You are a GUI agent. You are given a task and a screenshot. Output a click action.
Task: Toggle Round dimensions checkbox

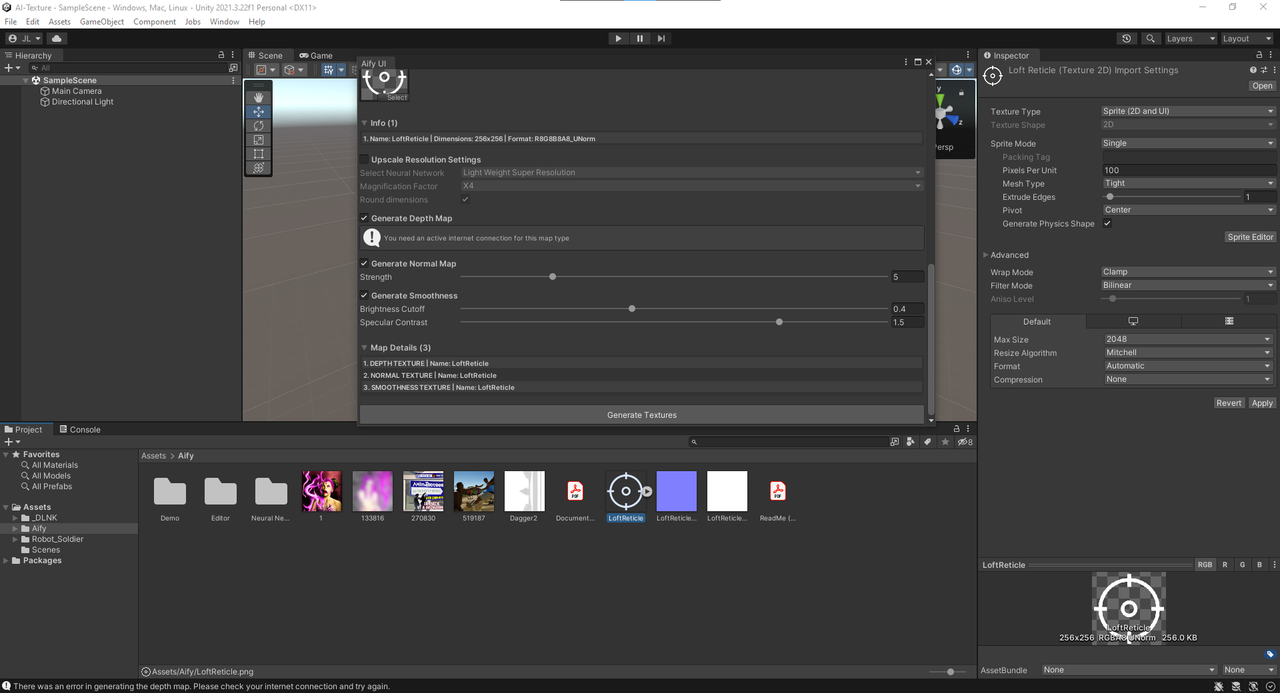point(465,200)
